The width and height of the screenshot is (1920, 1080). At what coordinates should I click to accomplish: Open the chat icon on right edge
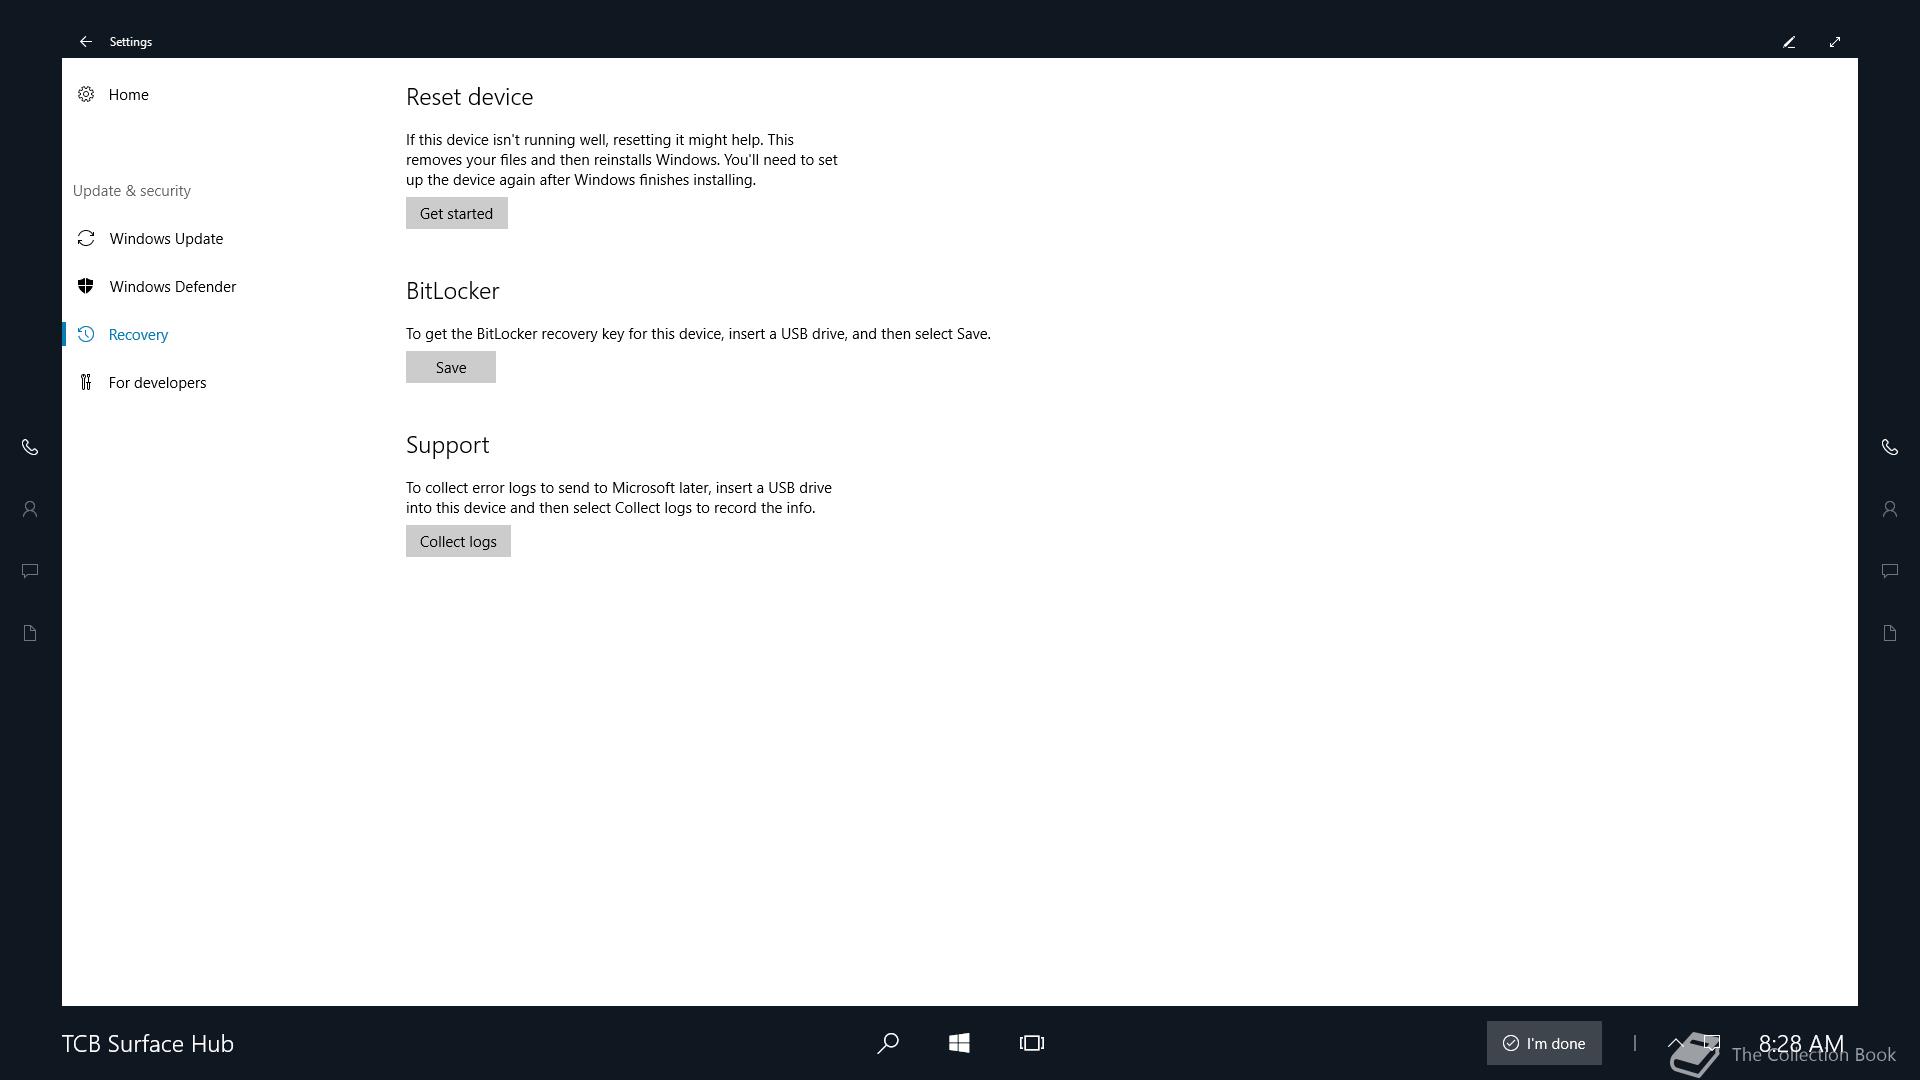1889,571
